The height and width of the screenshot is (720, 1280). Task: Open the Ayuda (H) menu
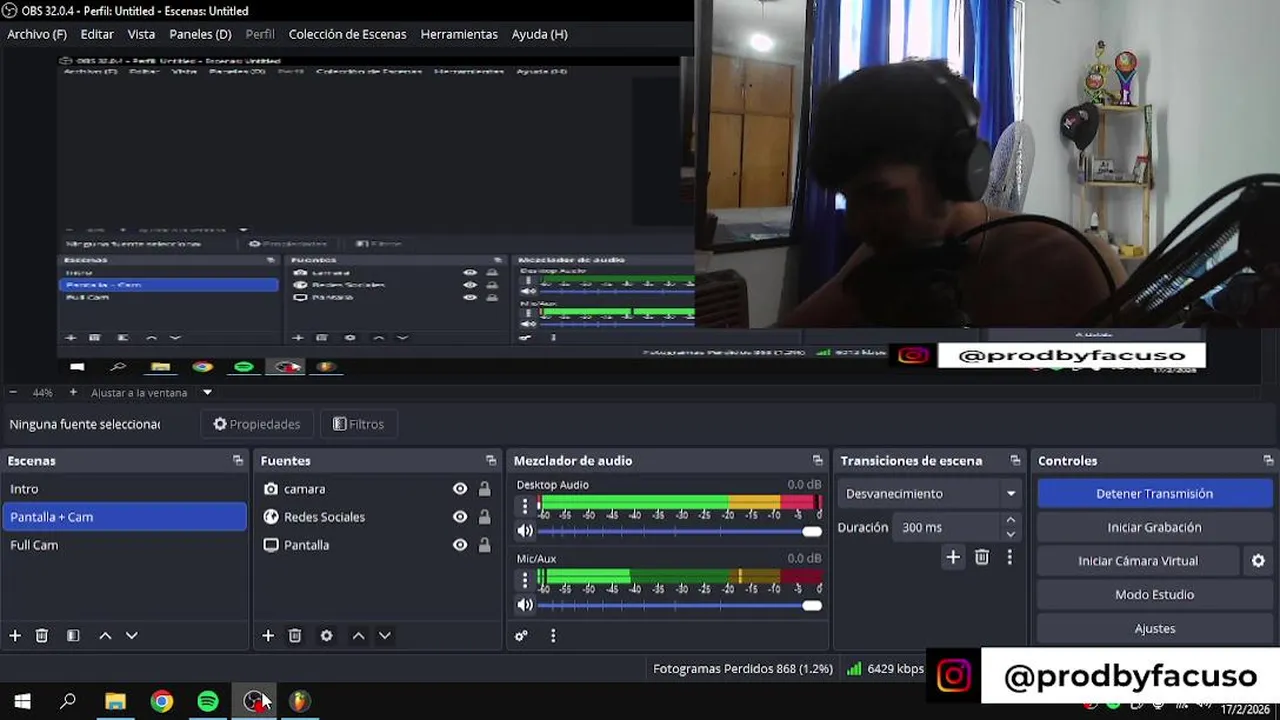(x=539, y=34)
